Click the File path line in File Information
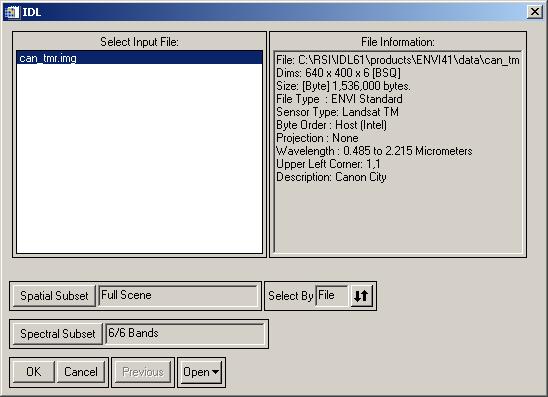Screen dimensions: 548x397 click(398, 60)
